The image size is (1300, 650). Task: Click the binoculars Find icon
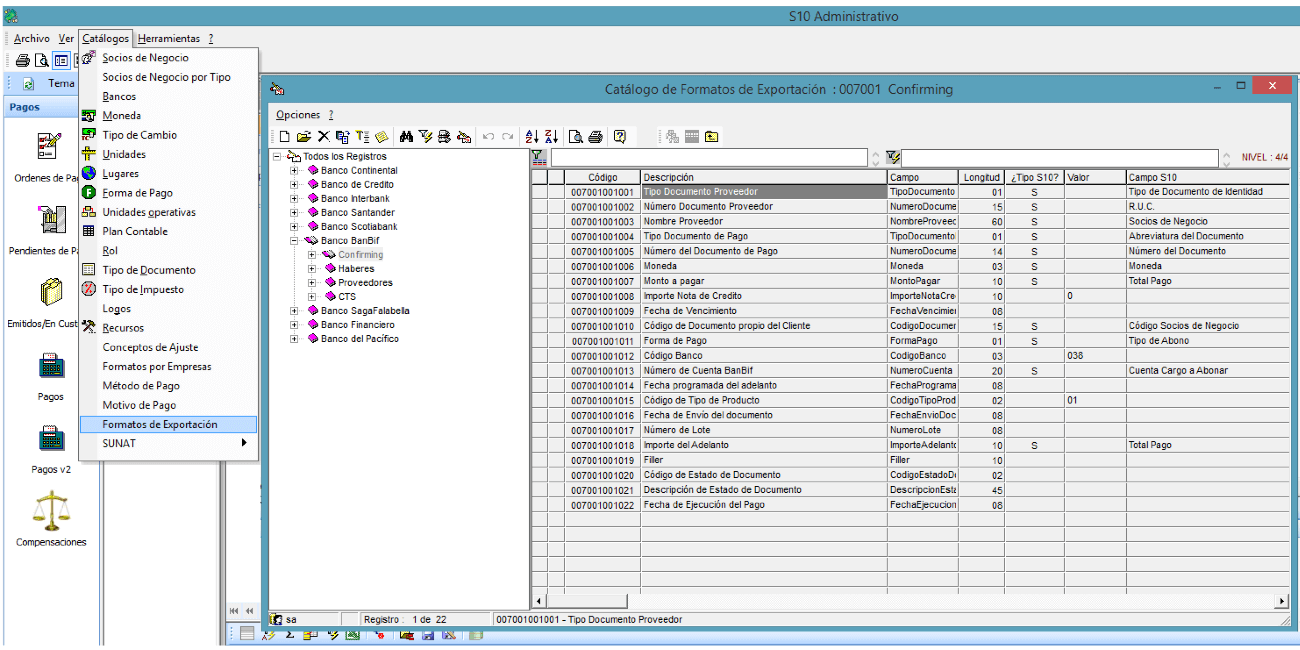406,137
